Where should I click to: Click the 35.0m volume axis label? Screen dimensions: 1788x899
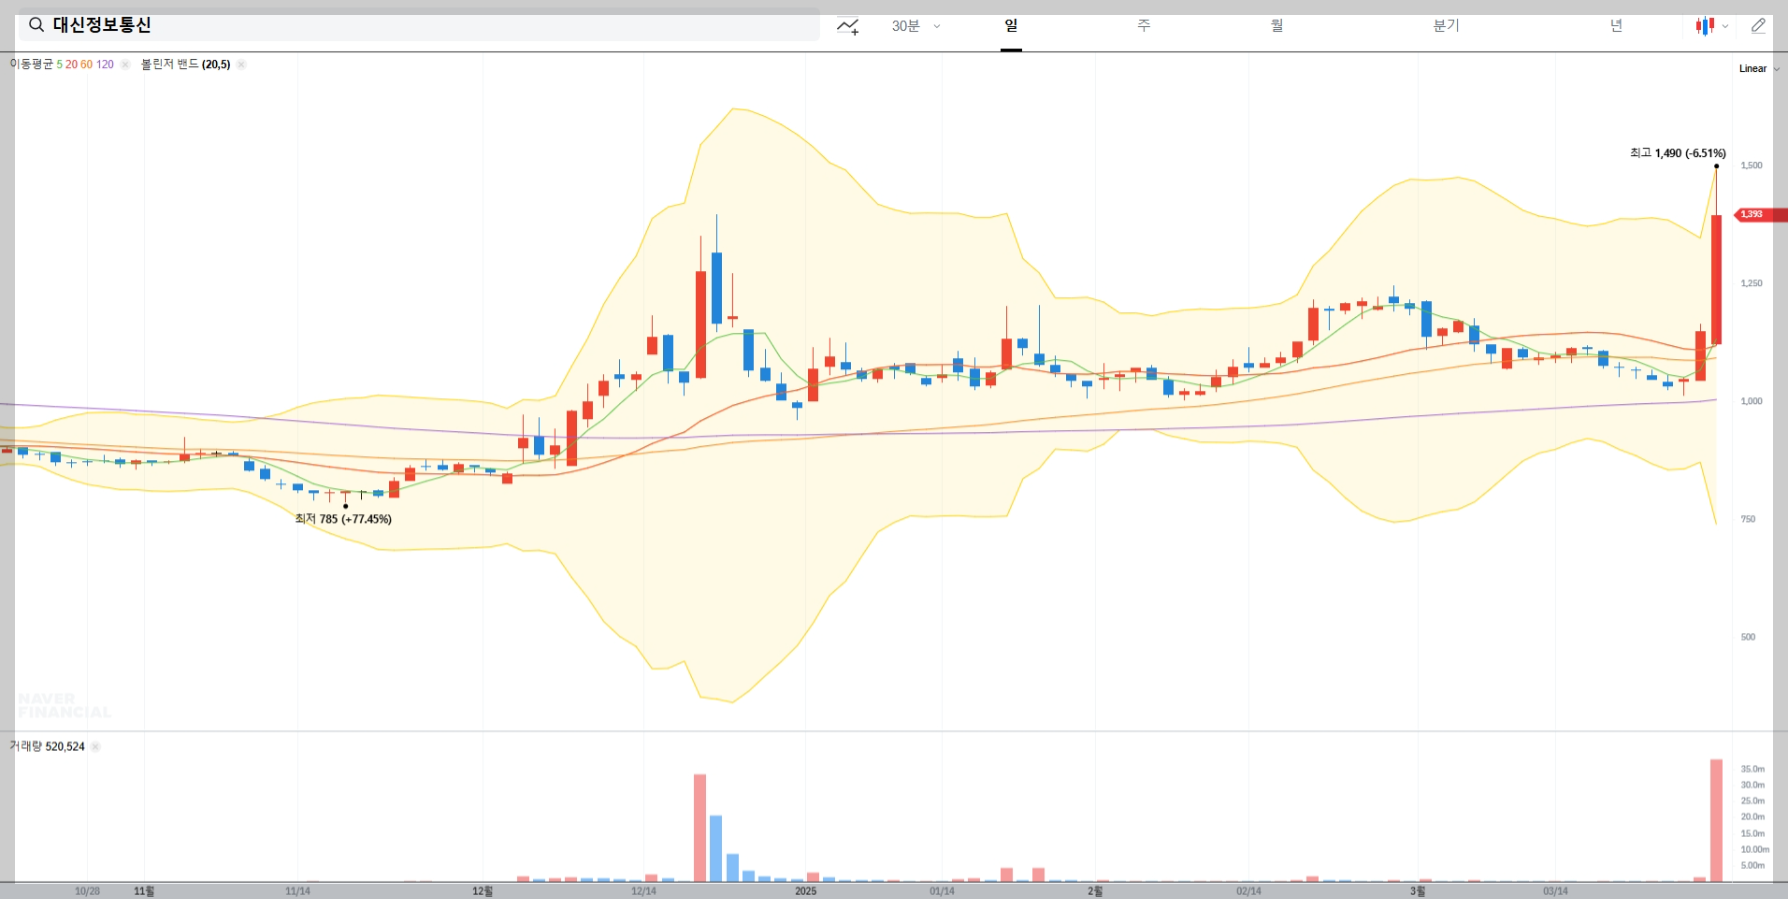coord(1752,769)
